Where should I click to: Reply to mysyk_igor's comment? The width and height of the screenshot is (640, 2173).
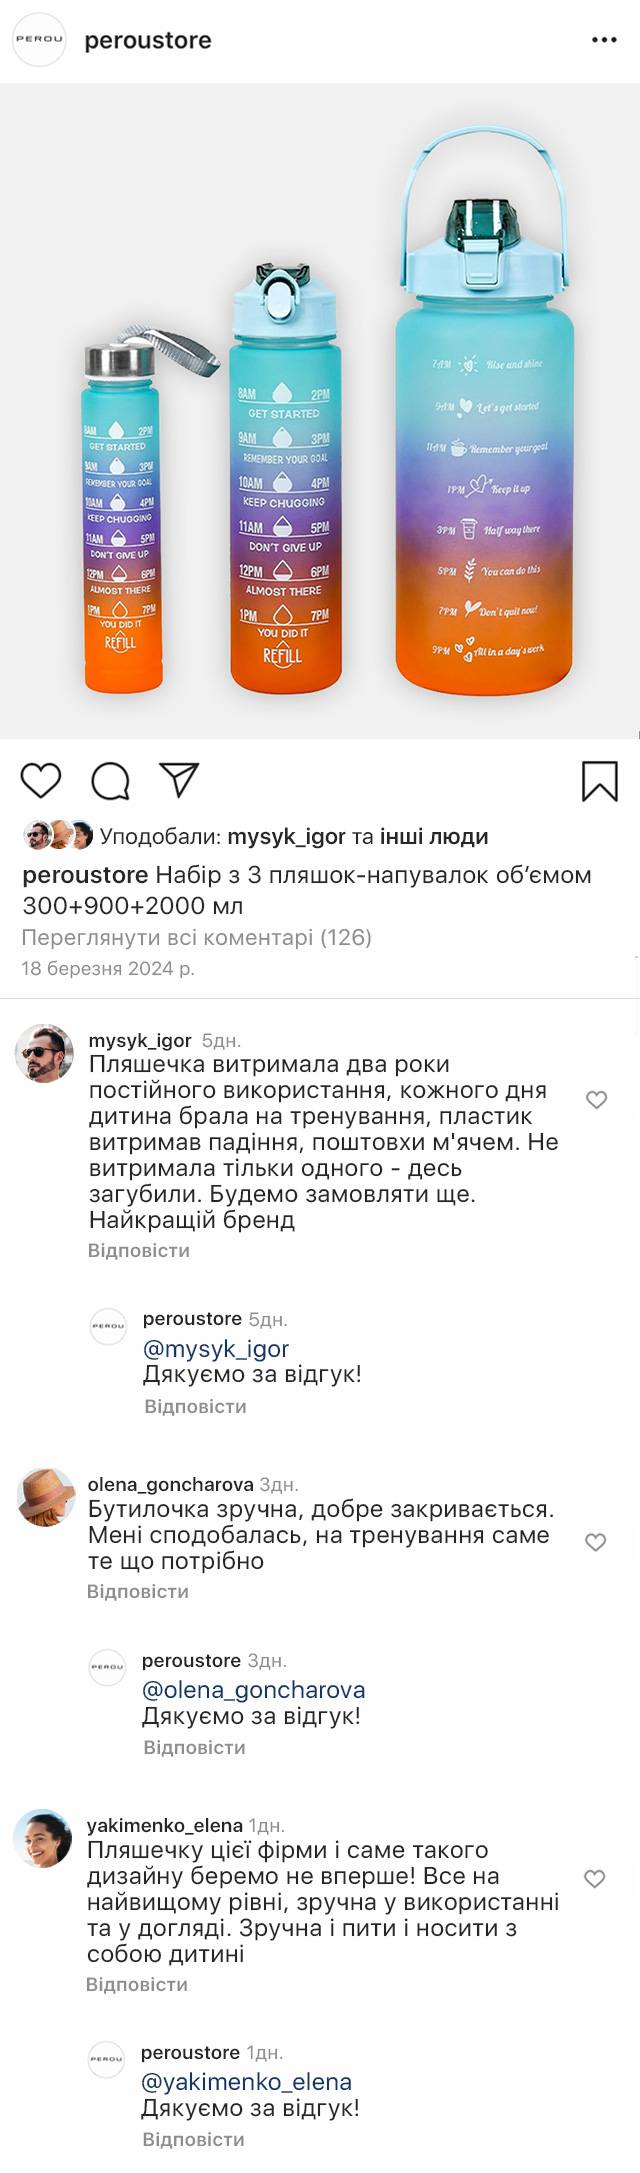point(138,1250)
